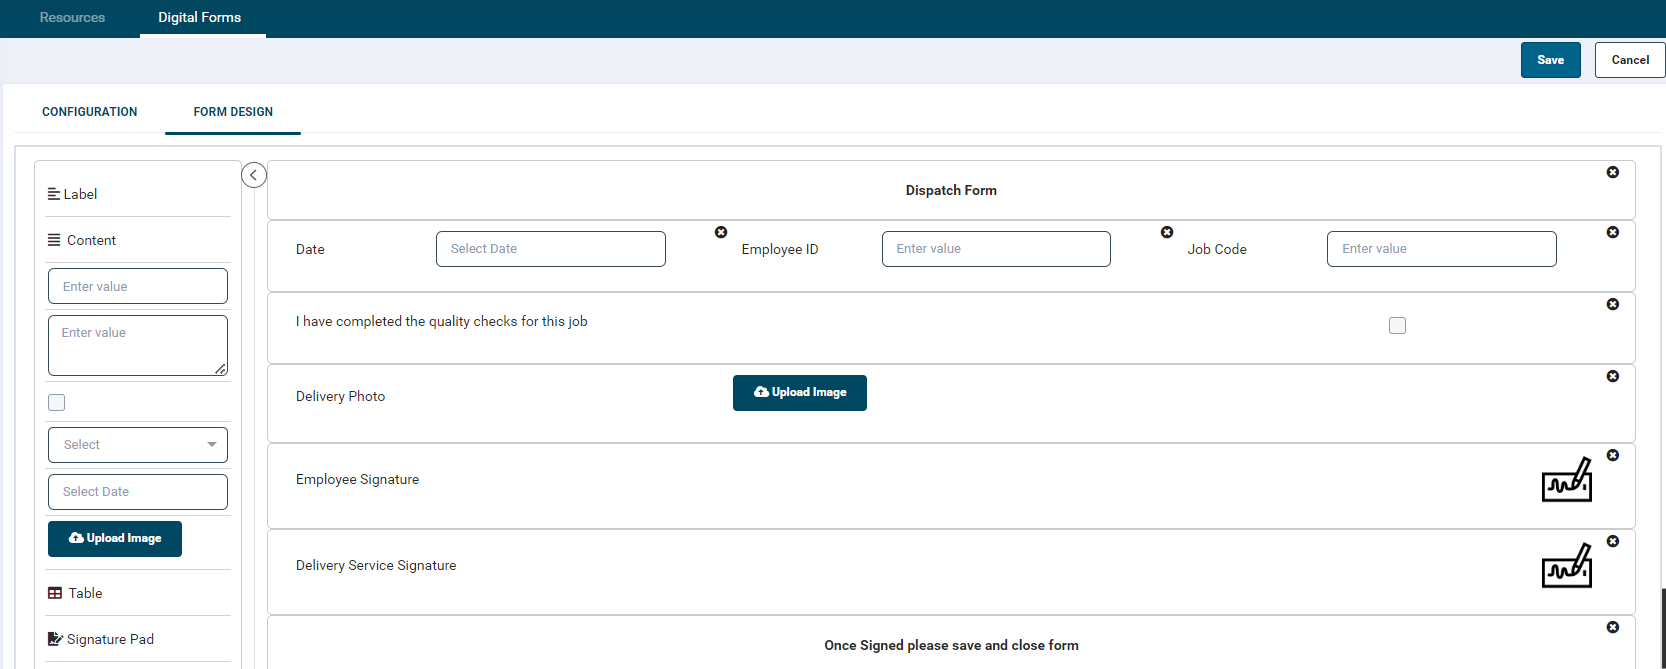
Task: Open the Resources tab in the top bar
Action: tap(72, 18)
